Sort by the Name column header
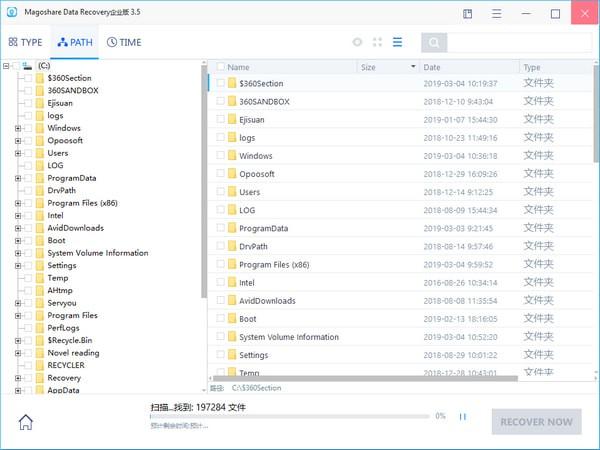This screenshot has width=600, height=450. point(238,67)
